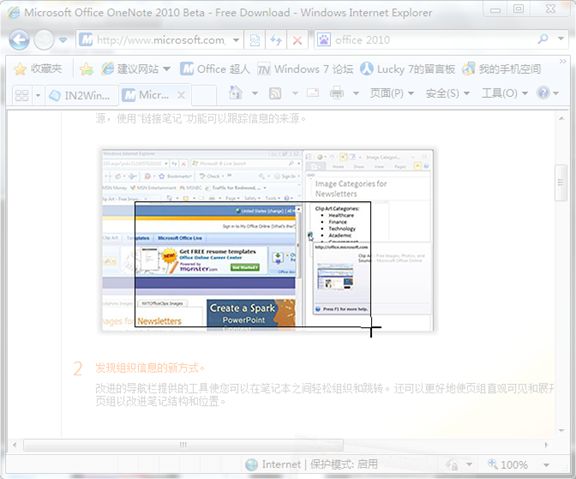Open the Office 超人 favorites link
The width and height of the screenshot is (576, 479).
(215, 69)
